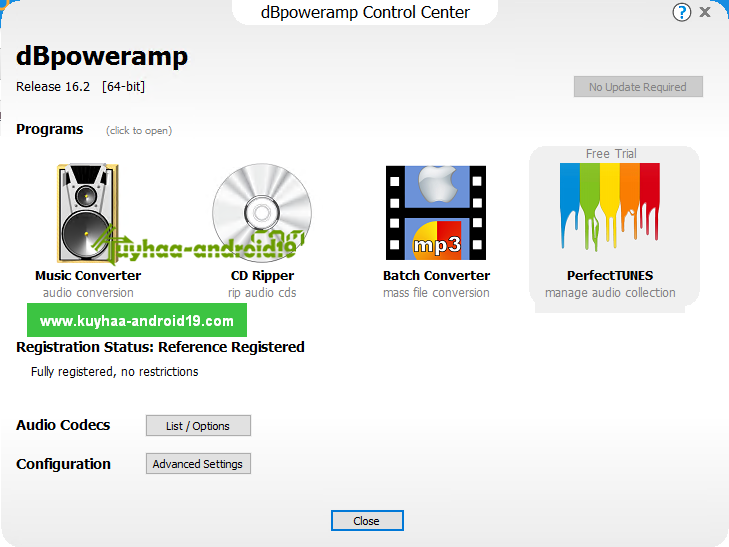Click the Batch Converter label
The image size is (729, 547).
436,276
